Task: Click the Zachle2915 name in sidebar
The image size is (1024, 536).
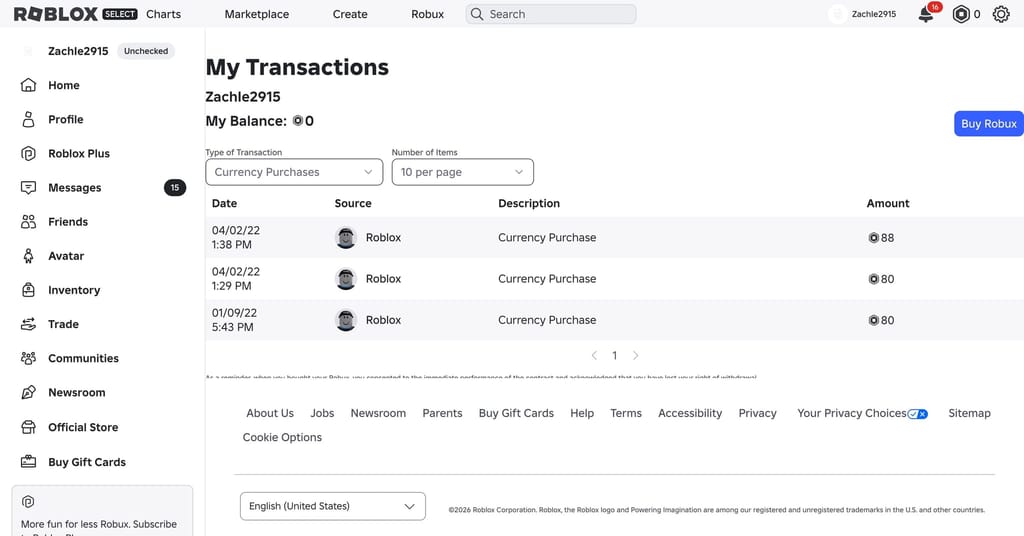Action: click(x=78, y=51)
